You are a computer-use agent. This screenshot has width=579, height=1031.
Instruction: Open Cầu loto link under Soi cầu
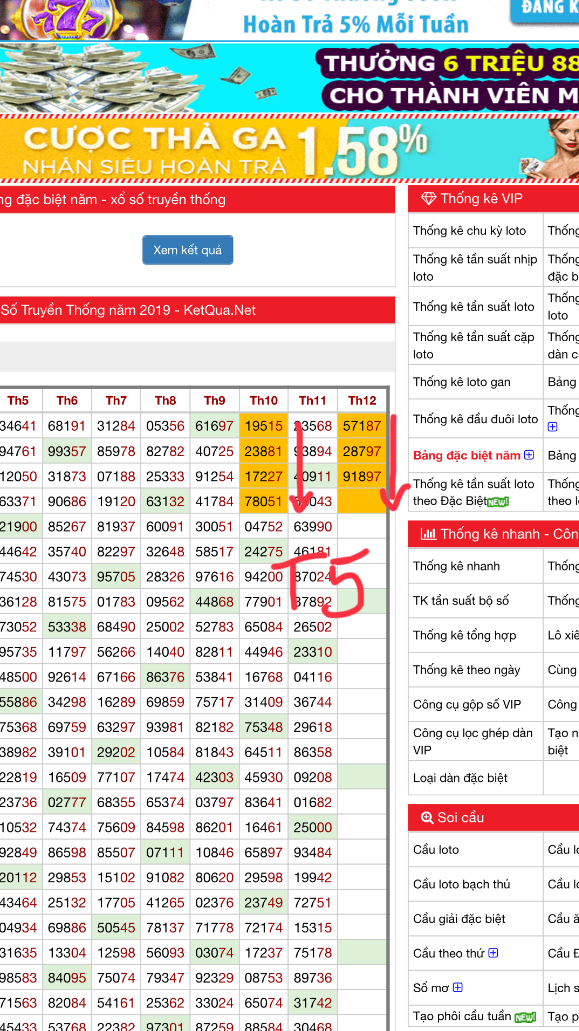(x=436, y=850)
